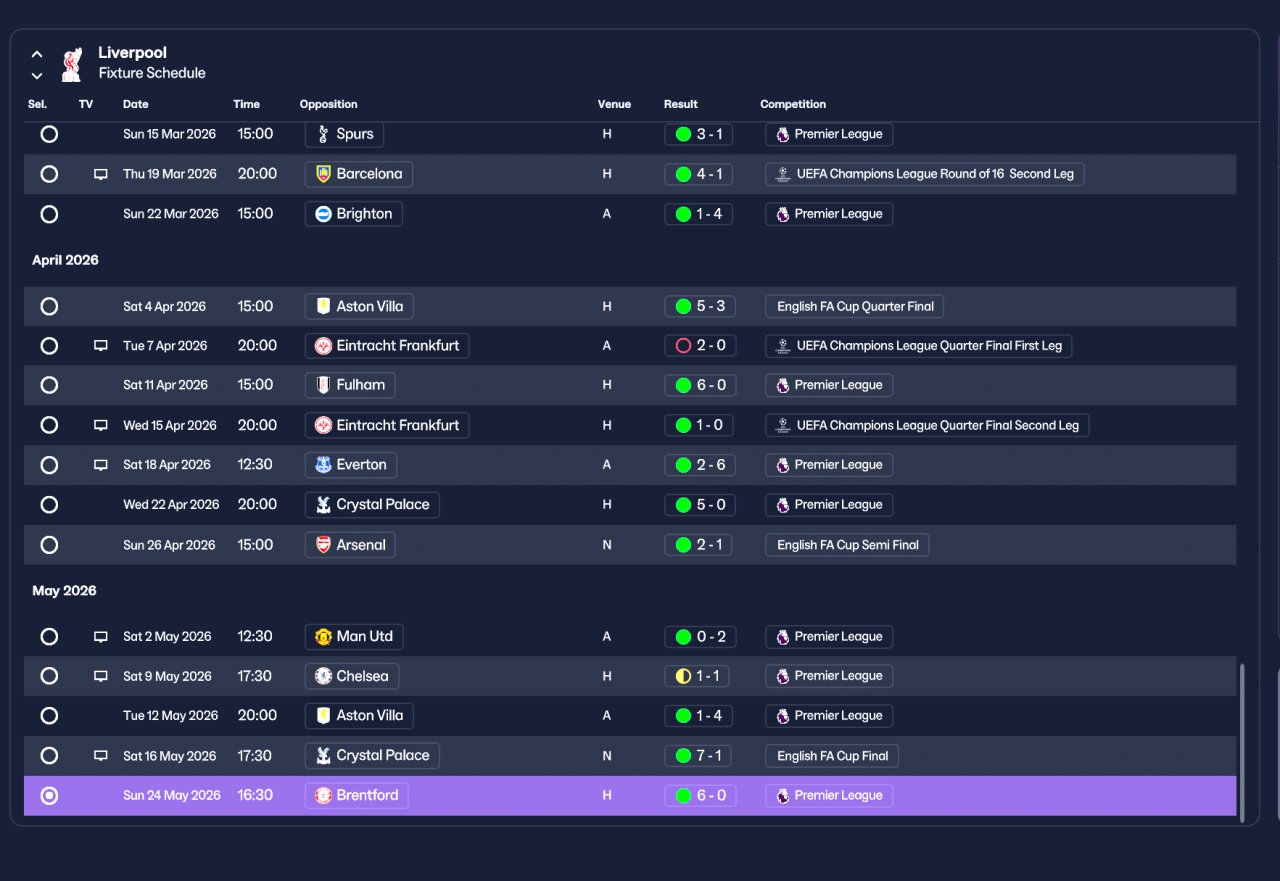Open the 7 Apr Eintracht Frankfurt team link
The height and width of the screenshot is (881, 1280).
[x=387, y=346]
